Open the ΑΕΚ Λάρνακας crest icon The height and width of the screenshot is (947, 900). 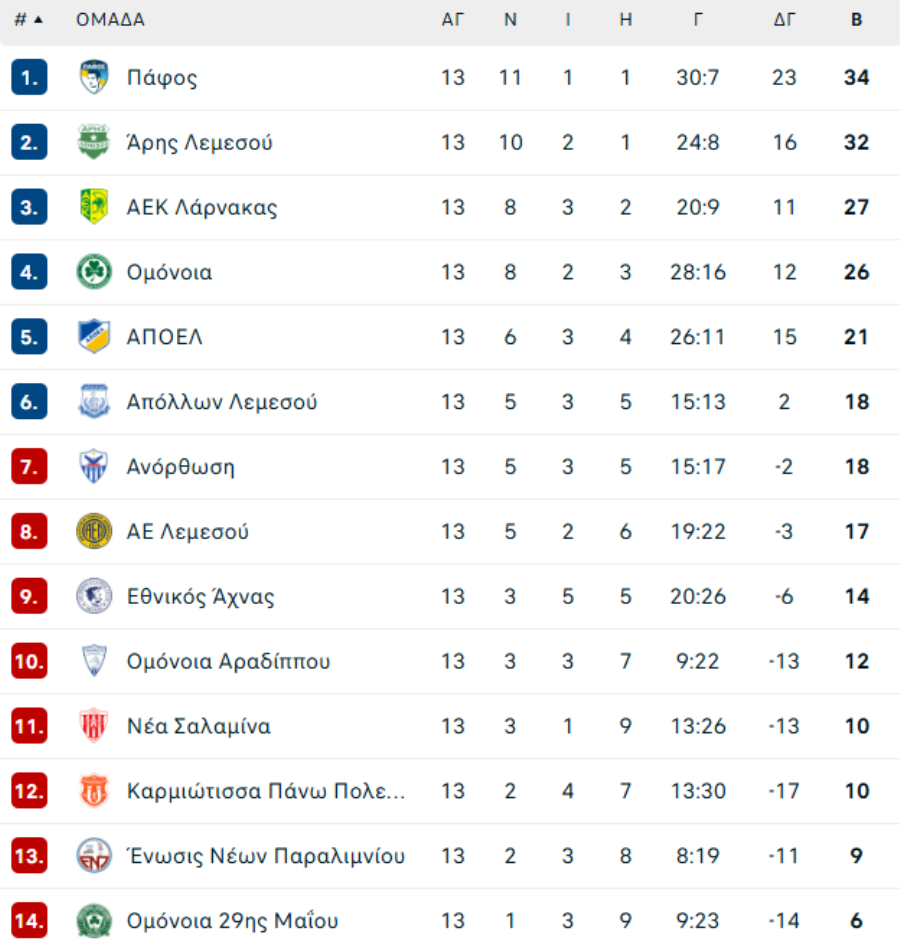[94, 207]
